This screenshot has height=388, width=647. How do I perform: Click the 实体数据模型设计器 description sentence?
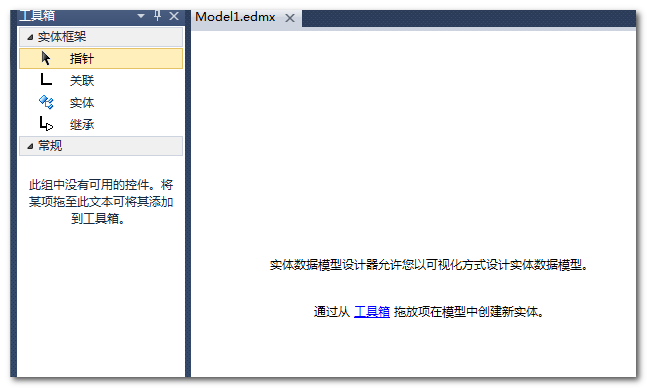[x=429, y=265]
